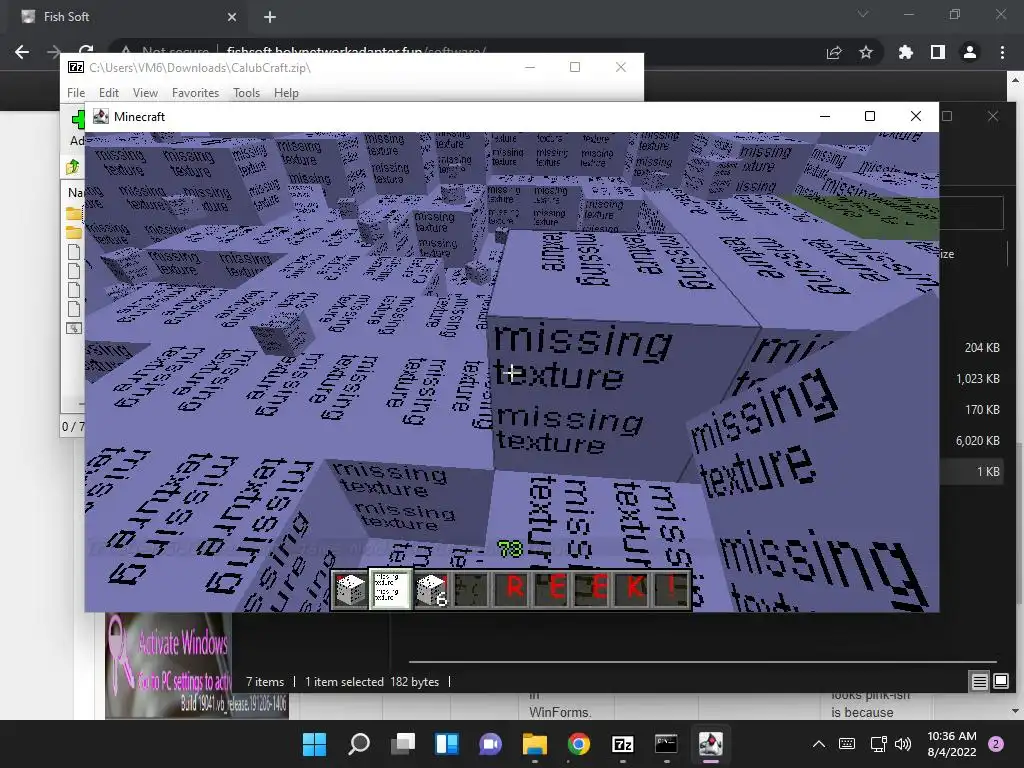The width and height of the screenshot is (1024, 768).
Task: Switch Explorer to details view
Action: click(980, 682)
